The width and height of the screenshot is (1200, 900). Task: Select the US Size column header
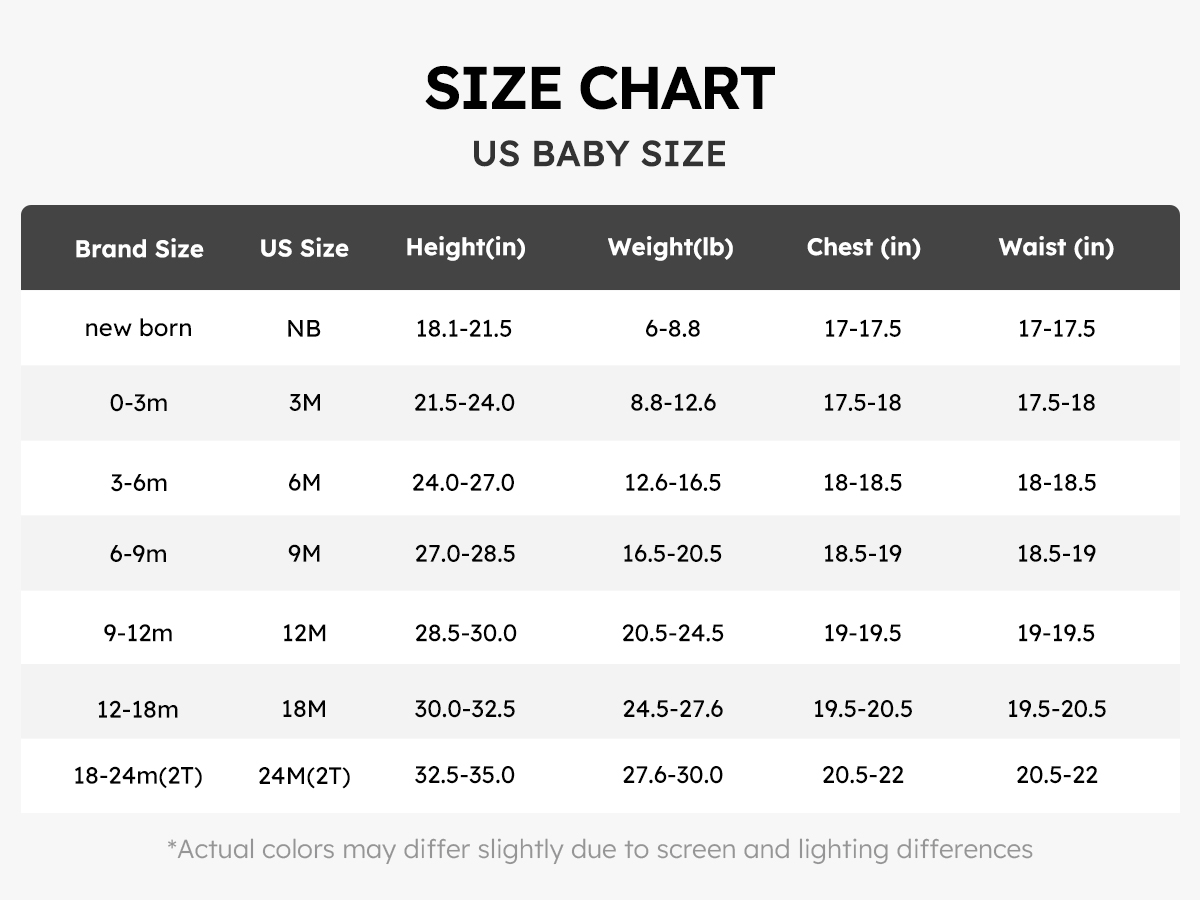pyautogui.click(x=304, y=249)
